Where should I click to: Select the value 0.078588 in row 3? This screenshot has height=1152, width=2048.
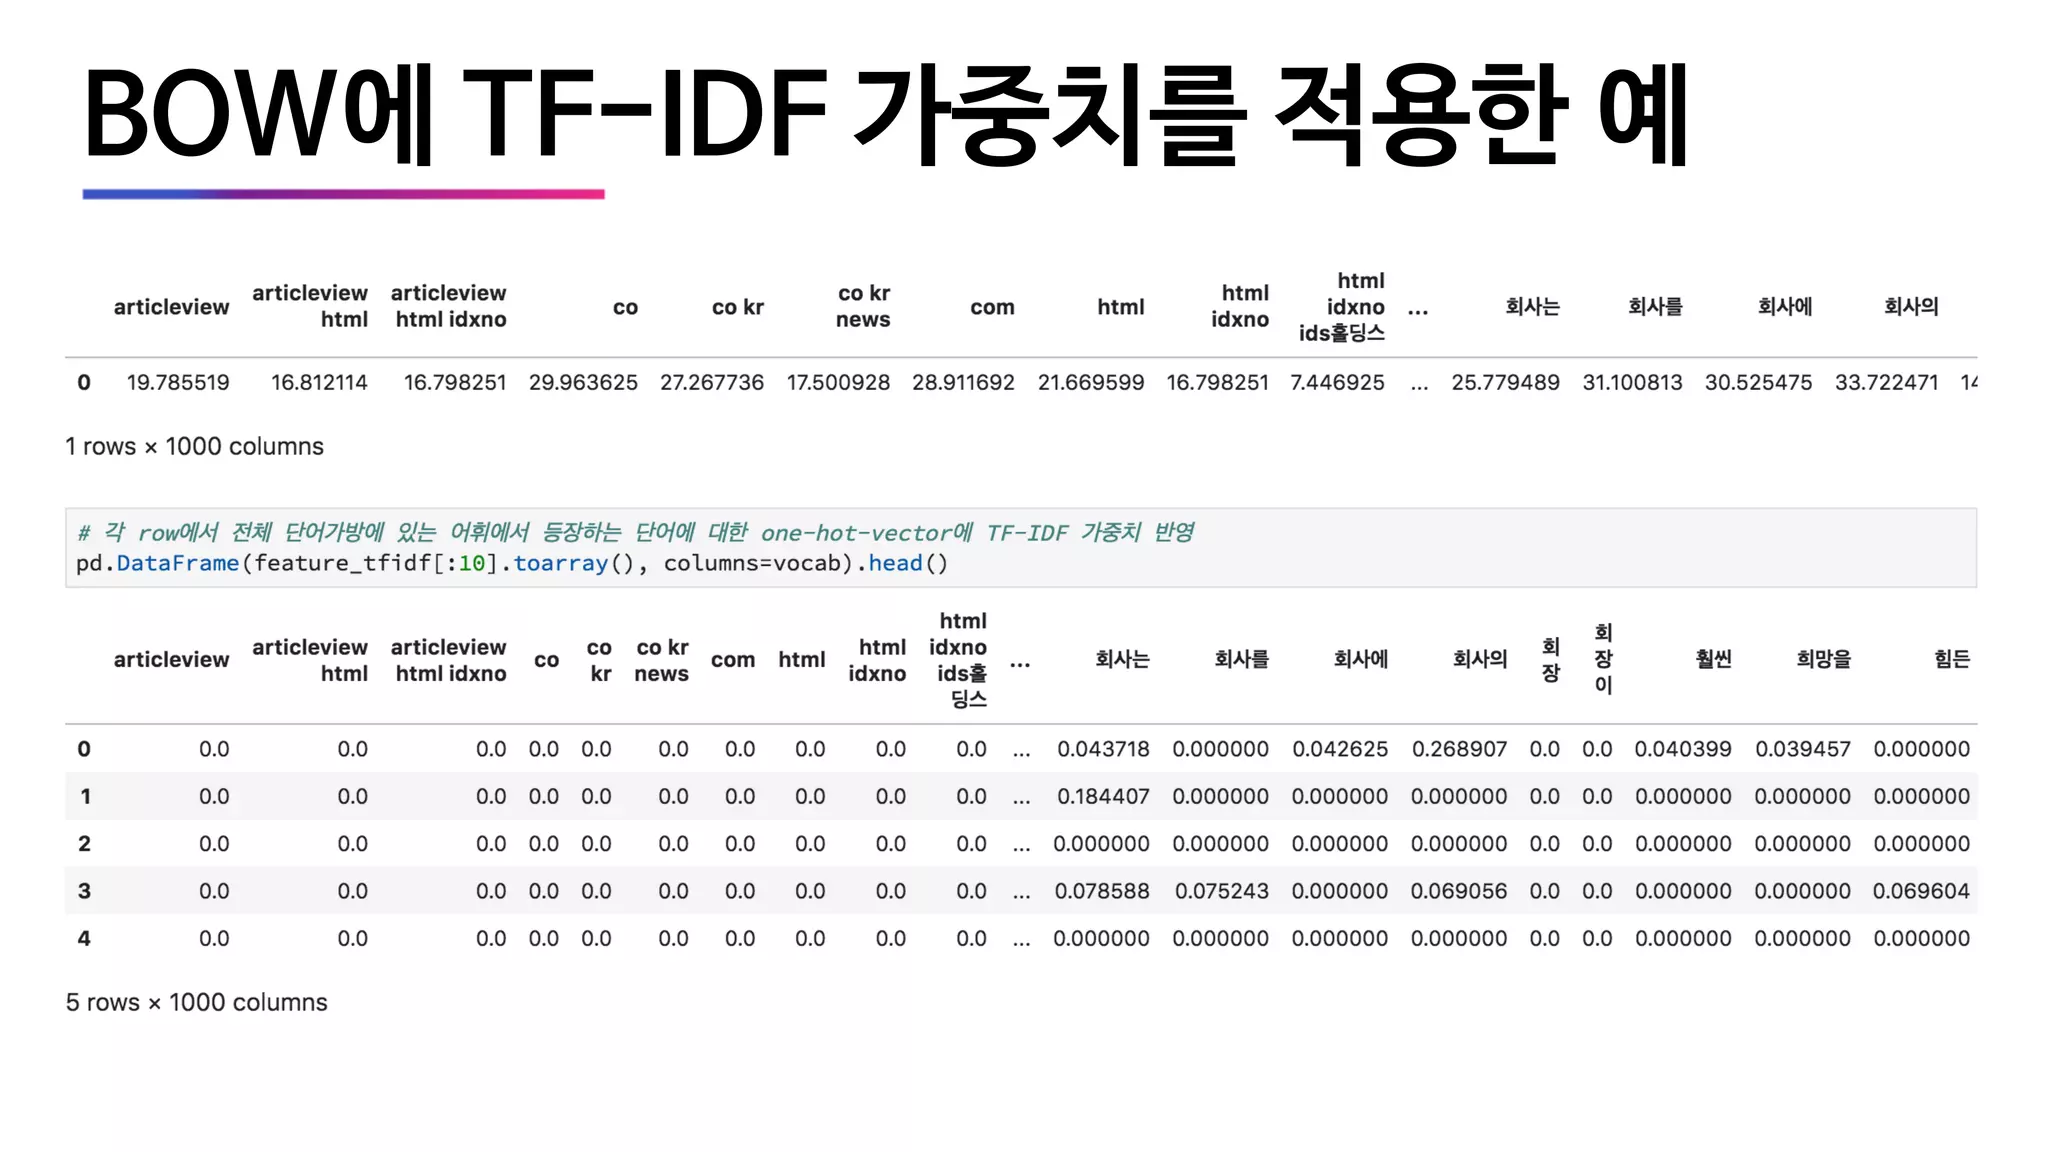[x=1102, y=892]
